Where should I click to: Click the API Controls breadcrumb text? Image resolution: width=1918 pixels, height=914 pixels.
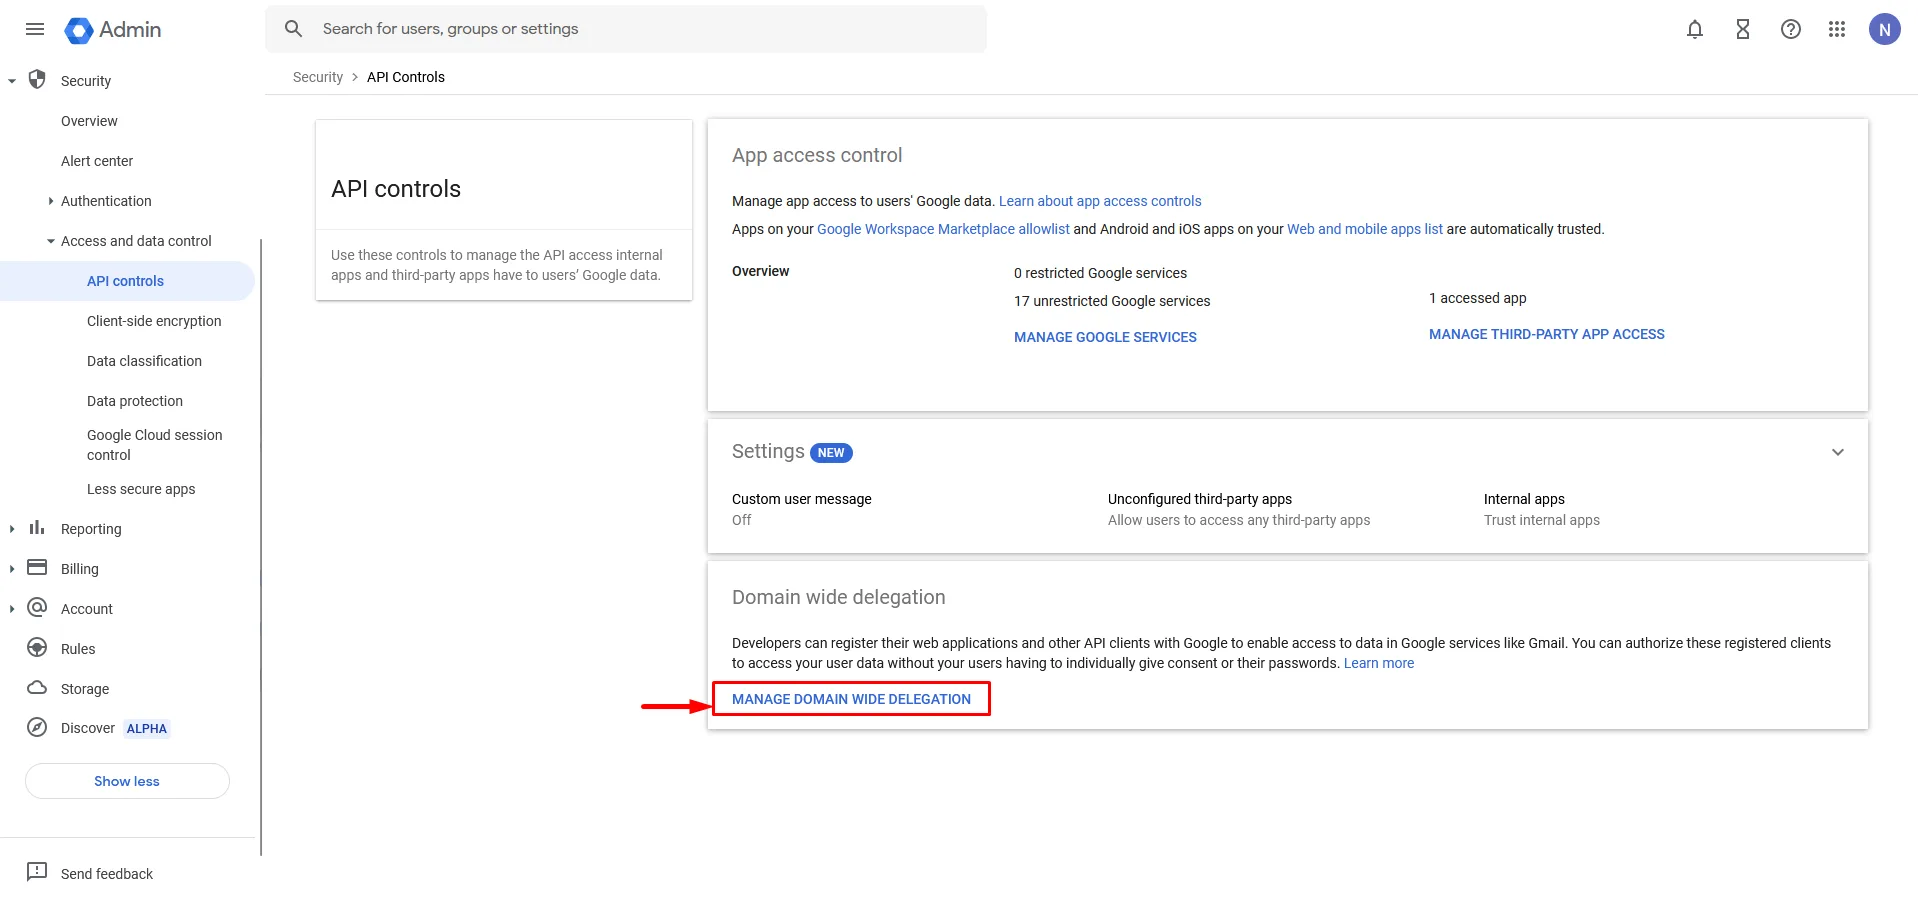[x=406, y=77]
